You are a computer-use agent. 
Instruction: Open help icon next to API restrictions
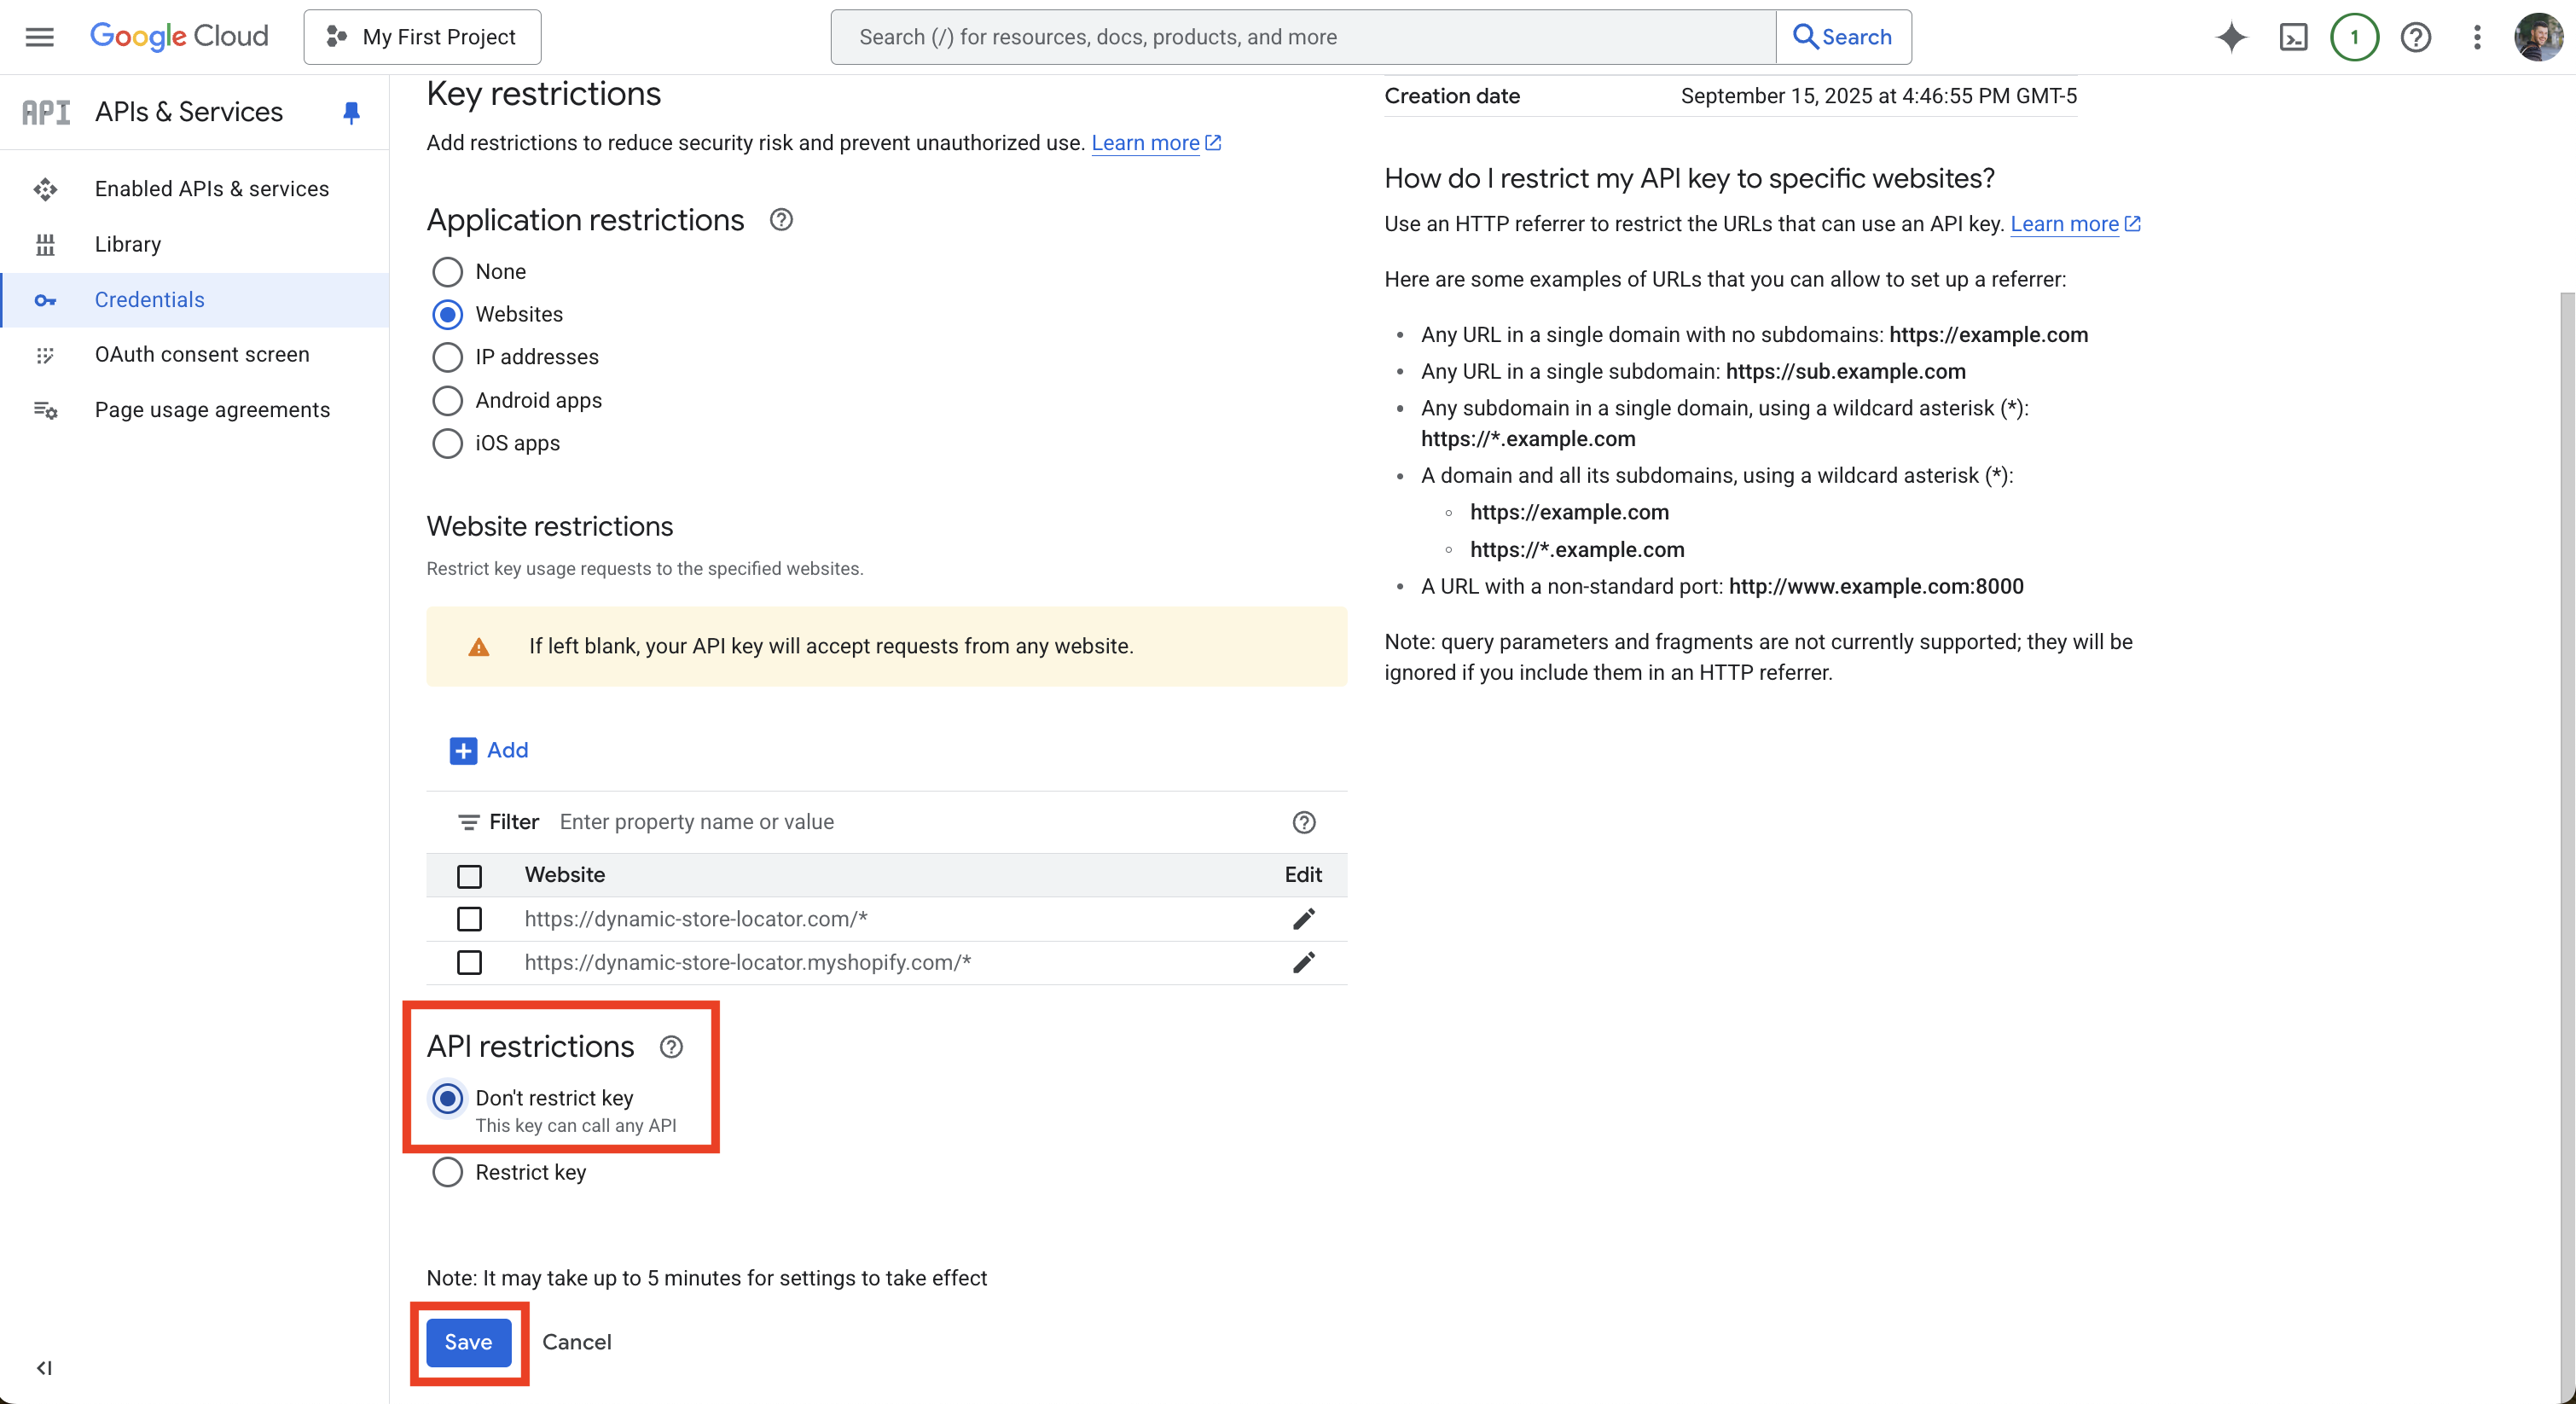(671, 1047)
